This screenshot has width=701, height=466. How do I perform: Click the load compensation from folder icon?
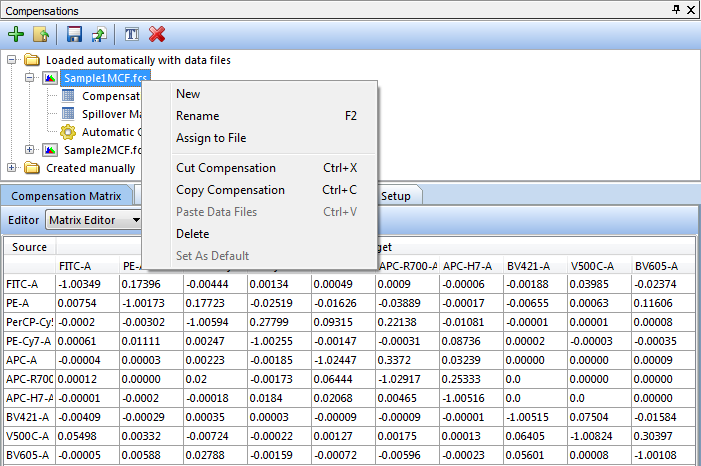tap(41, 34)
